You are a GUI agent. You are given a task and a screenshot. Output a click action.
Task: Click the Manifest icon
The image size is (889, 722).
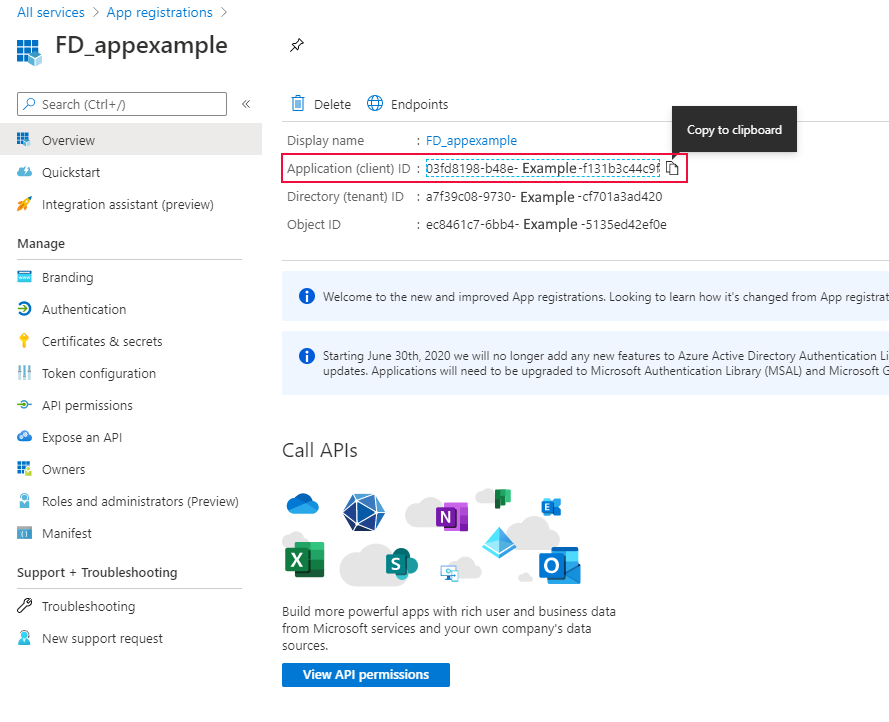click(24, 533)
